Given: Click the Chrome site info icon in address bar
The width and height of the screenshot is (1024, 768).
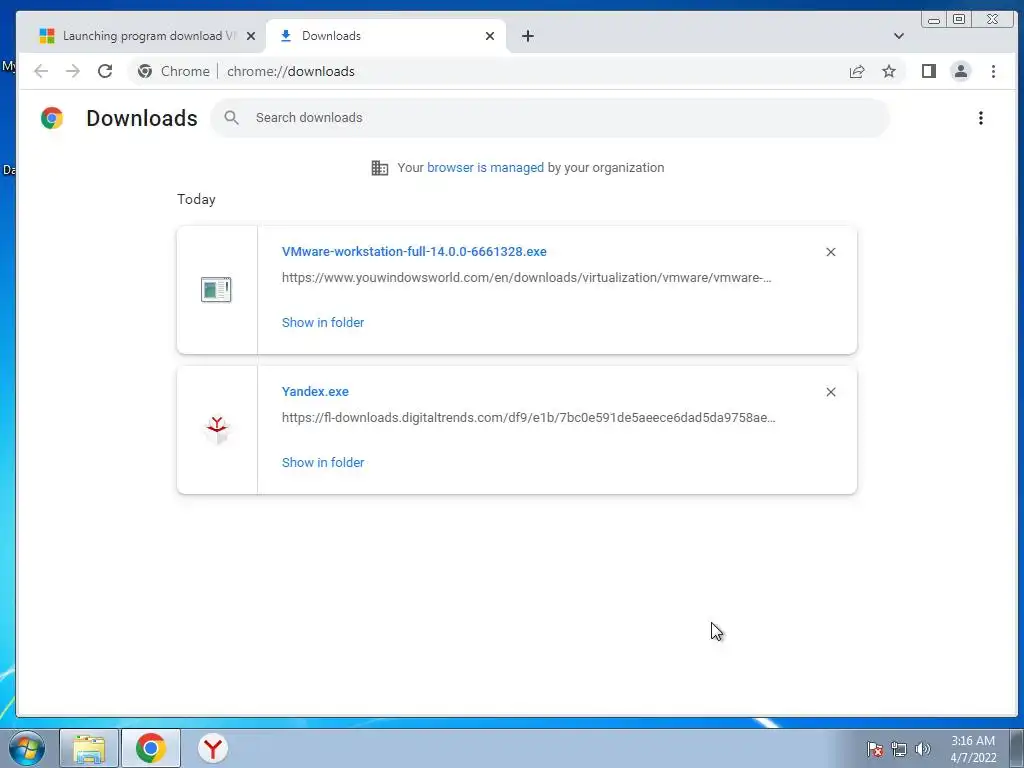Looking at the screenshot, I should point(145,71).
